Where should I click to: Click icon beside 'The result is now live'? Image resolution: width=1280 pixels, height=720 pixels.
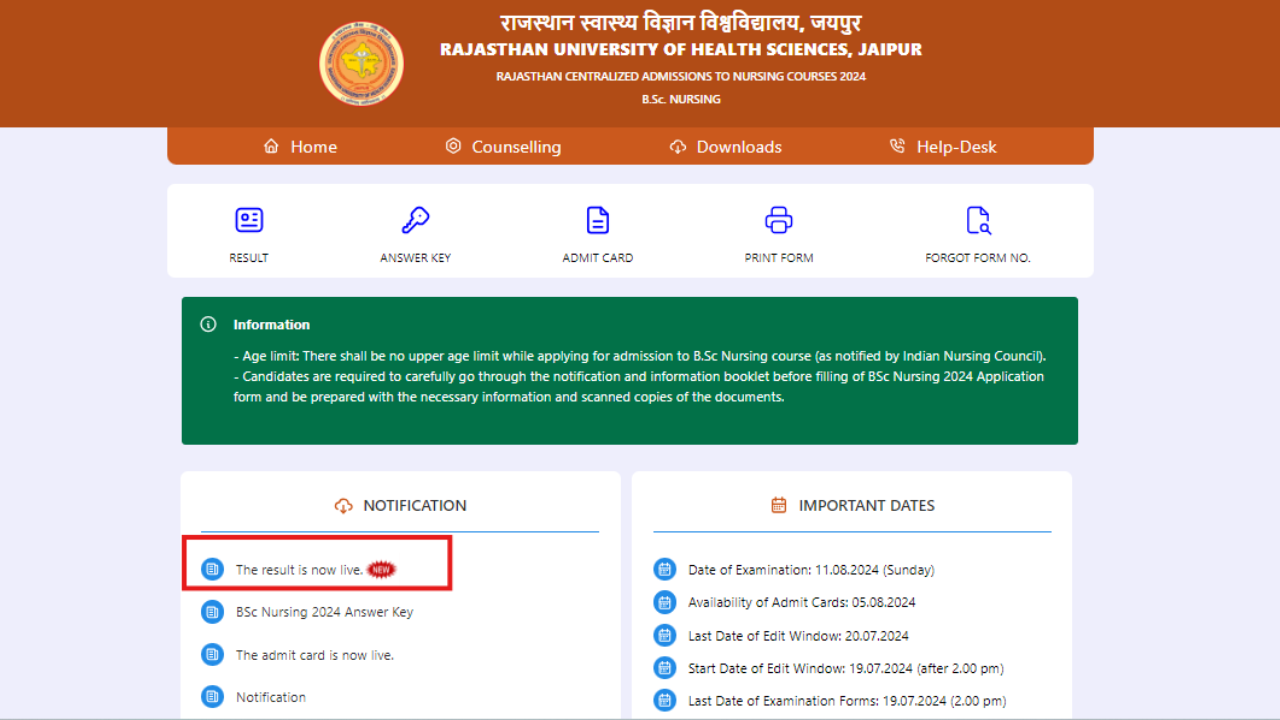(x=212, y=569)
